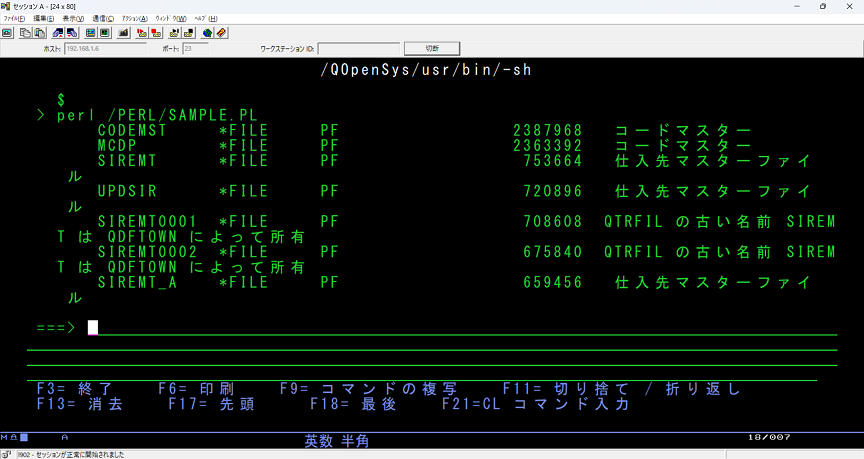
Task: Click the Send File to host icon
Action: 58,32
